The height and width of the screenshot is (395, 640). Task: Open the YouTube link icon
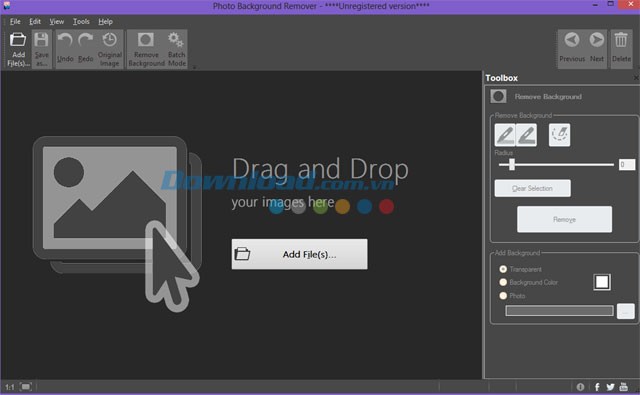pyautogui.click(x=623, y=386)
